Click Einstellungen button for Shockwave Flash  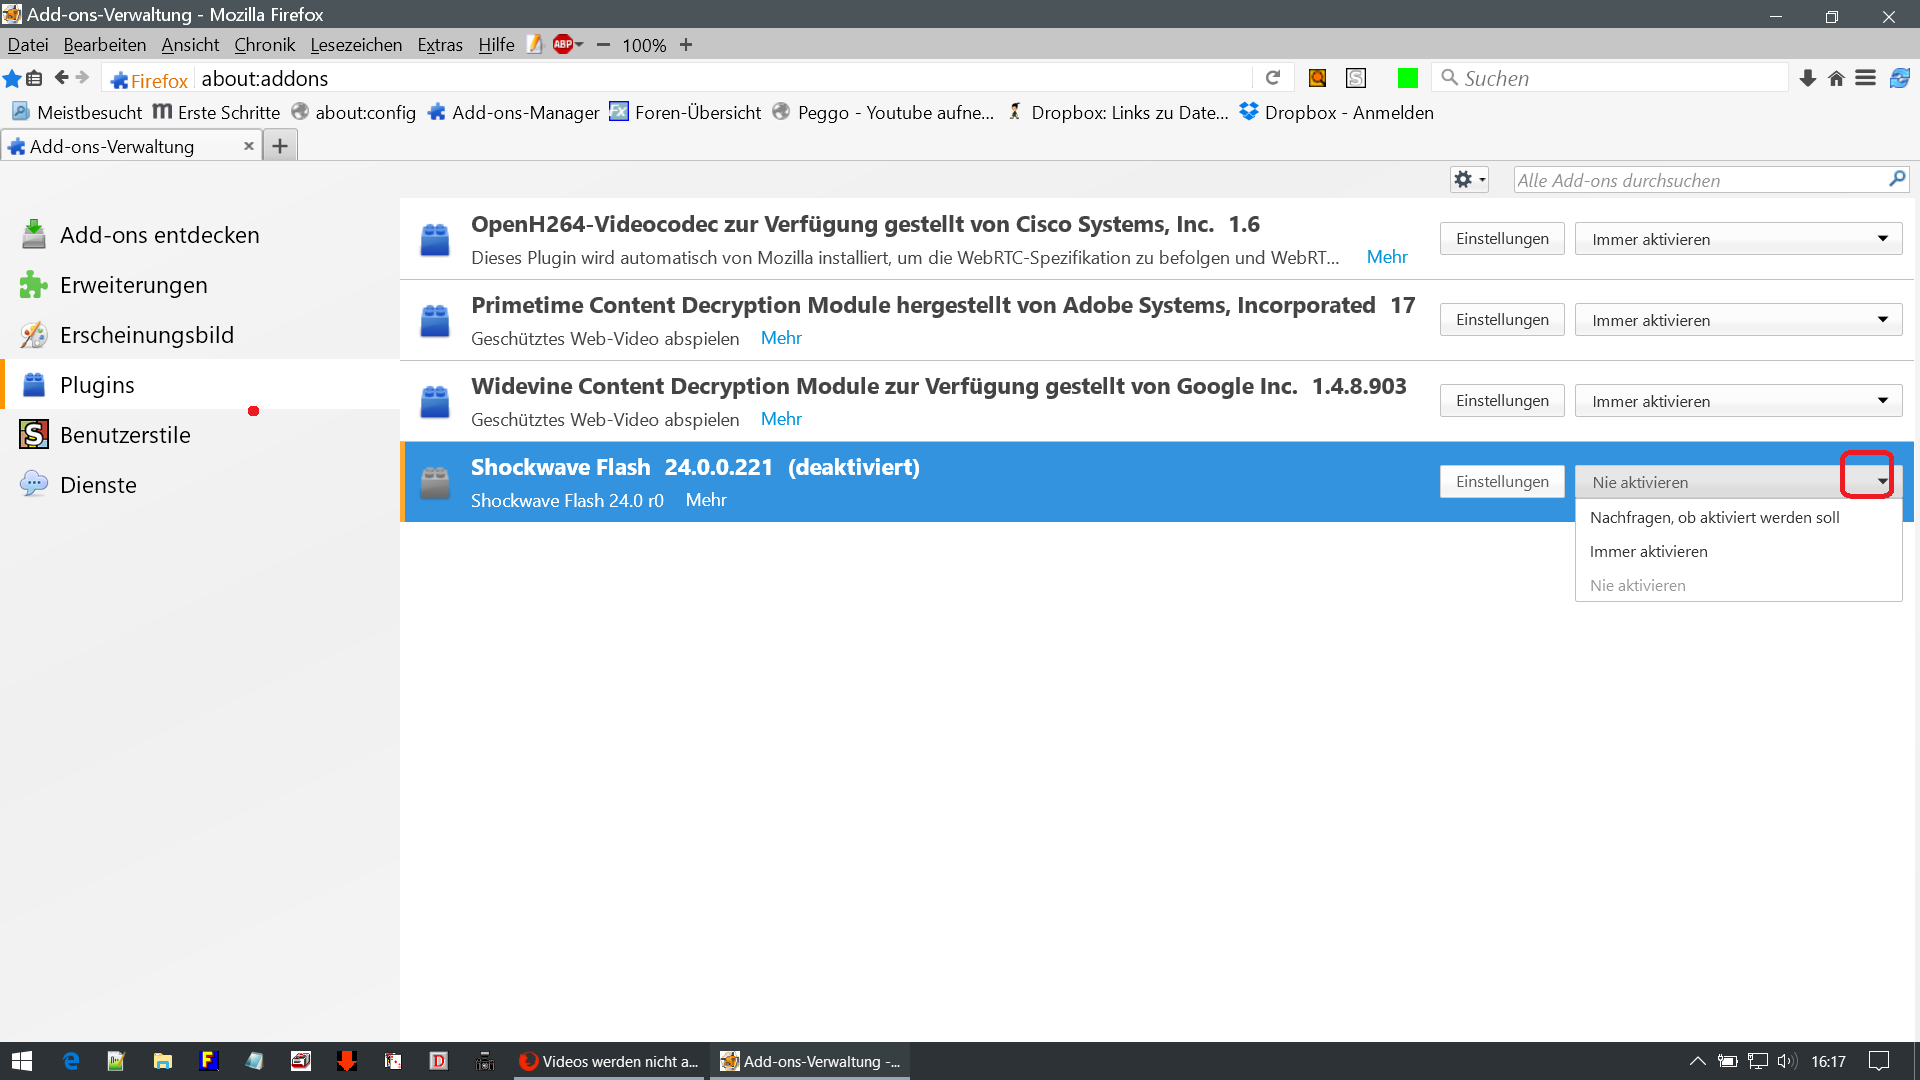click(1501, 482)
